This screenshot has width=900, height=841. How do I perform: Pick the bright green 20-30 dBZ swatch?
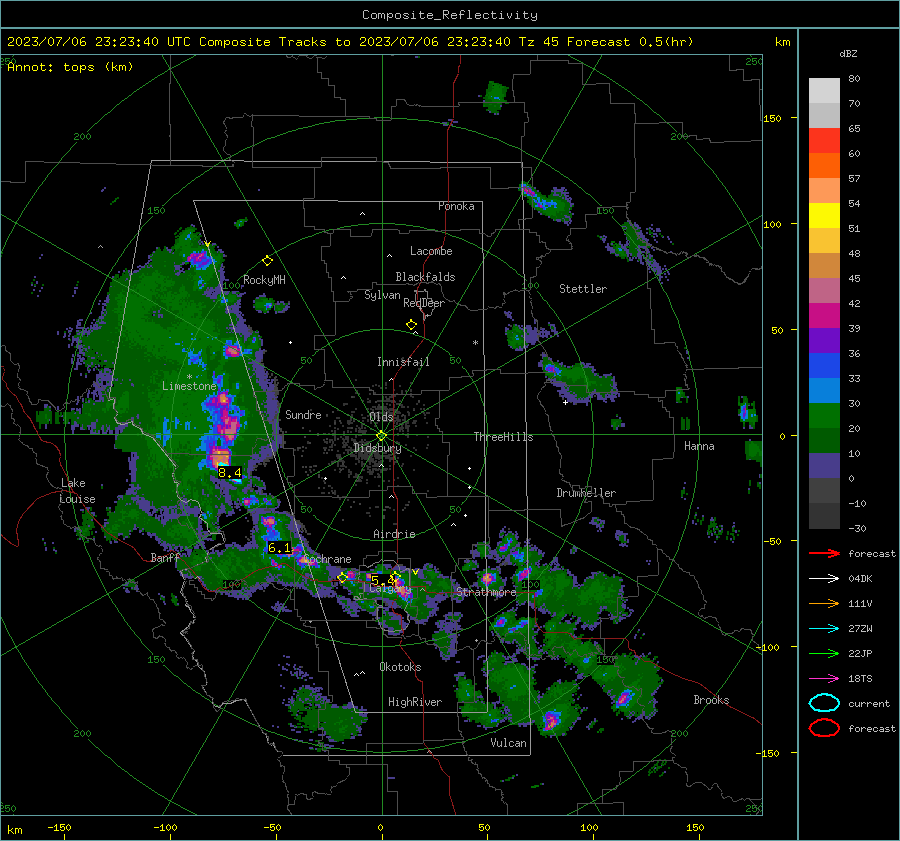coord(824,416)
